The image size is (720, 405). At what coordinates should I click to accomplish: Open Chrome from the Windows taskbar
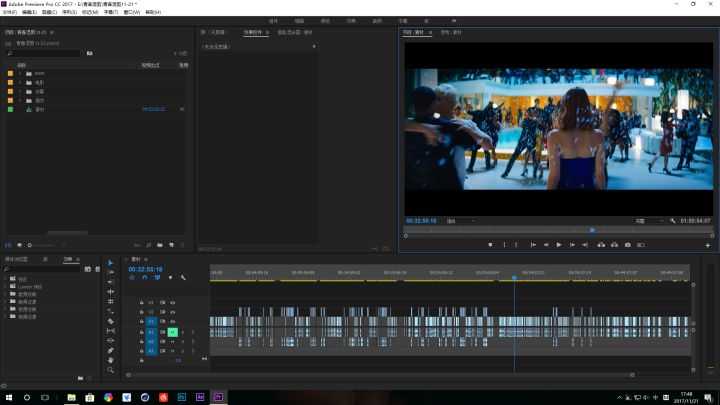tap(108, 397)
